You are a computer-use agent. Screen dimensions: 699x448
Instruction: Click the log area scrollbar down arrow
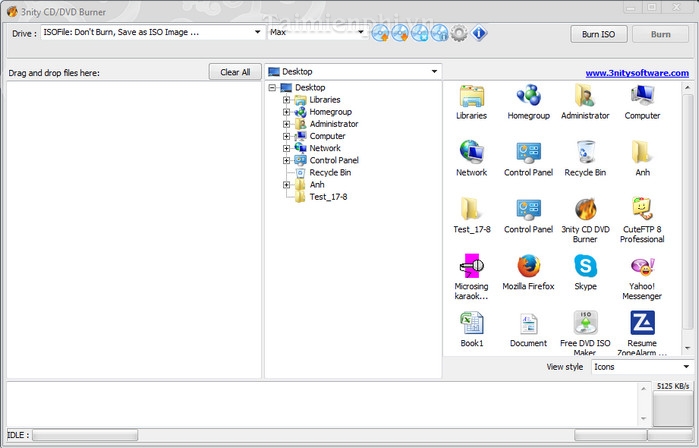[643, 418]
